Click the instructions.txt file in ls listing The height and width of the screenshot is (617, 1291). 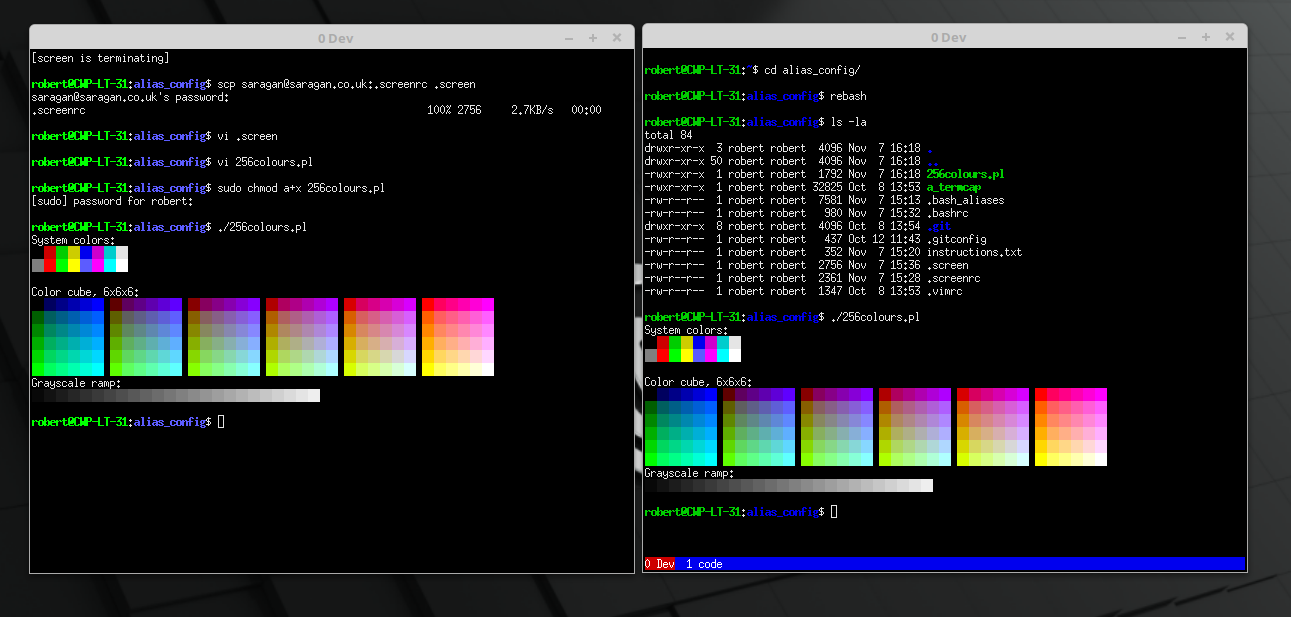pyautogui.click(x=974, y=252)
